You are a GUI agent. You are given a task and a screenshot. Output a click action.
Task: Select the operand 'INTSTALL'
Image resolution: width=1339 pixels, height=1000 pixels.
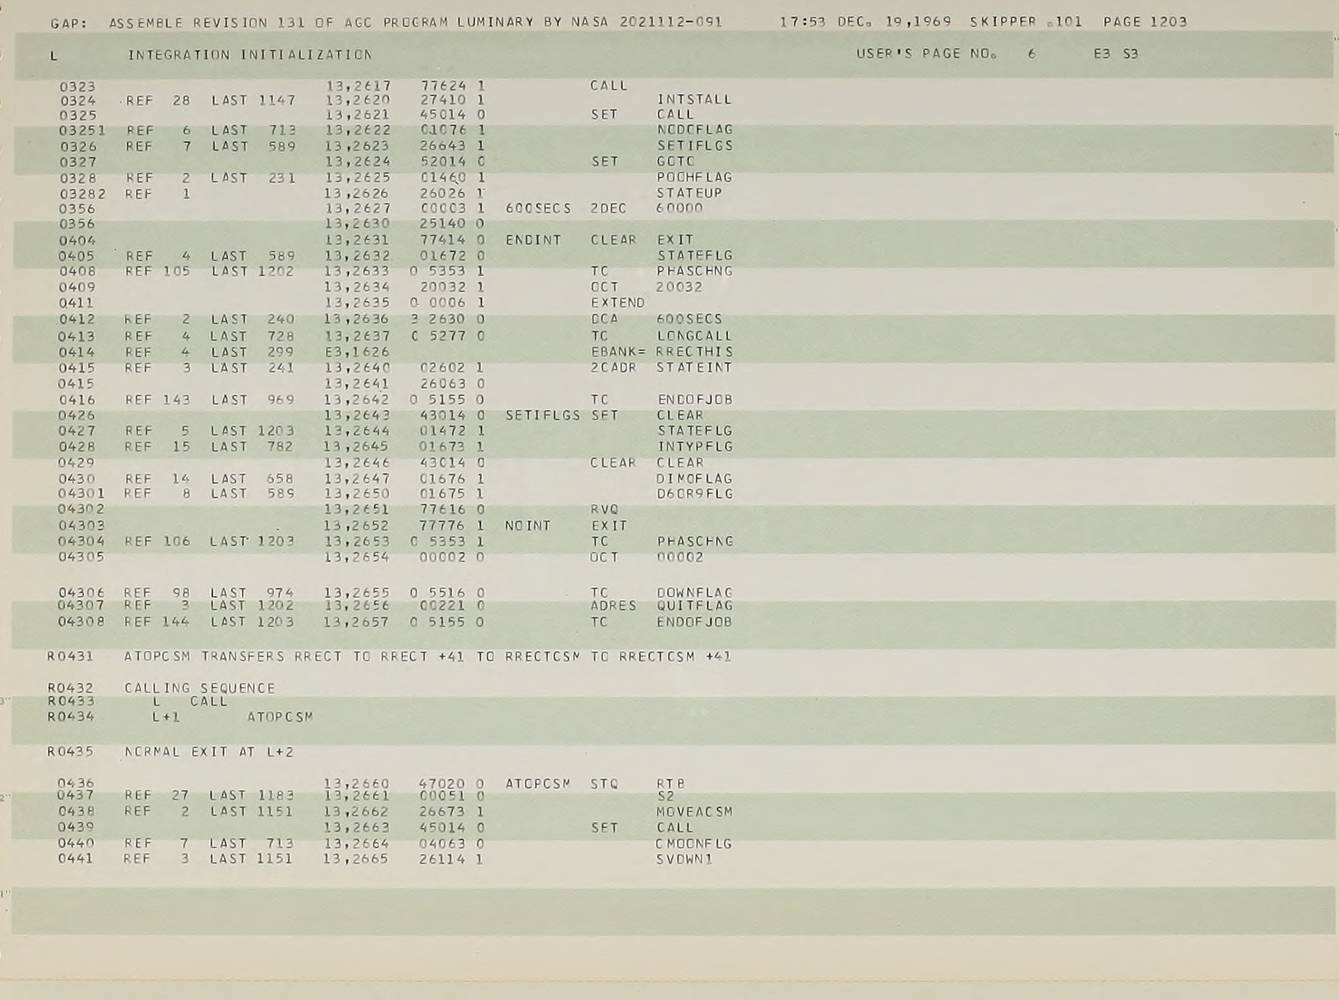694,100
